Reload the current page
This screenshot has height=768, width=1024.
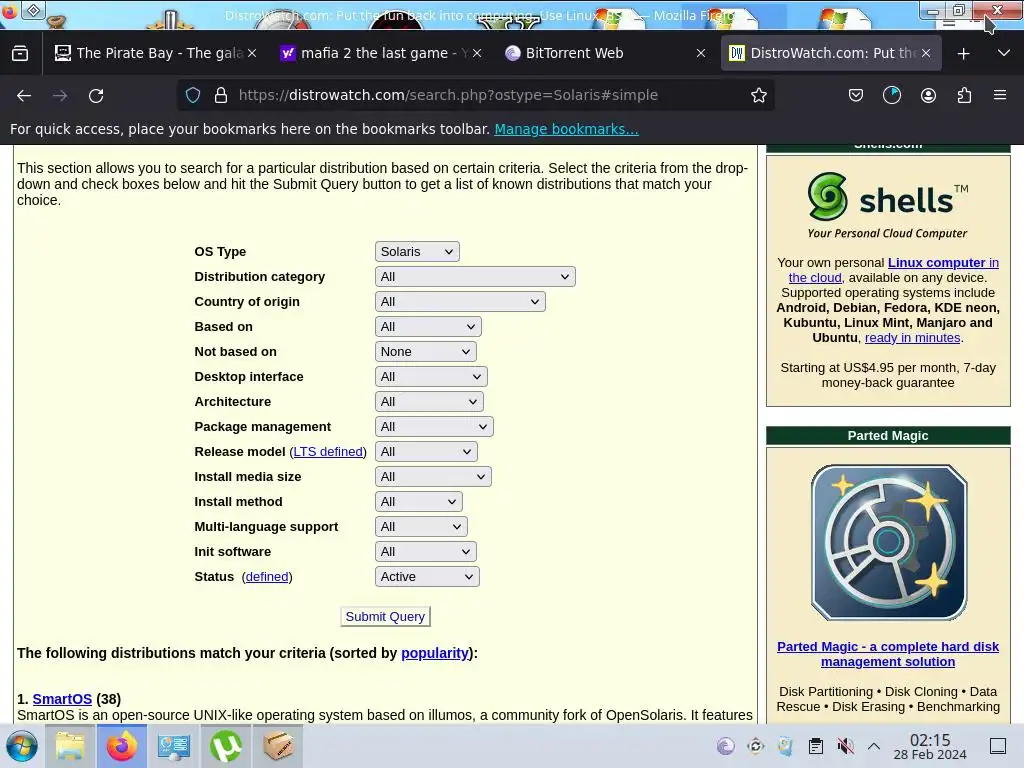click(96, 95)
